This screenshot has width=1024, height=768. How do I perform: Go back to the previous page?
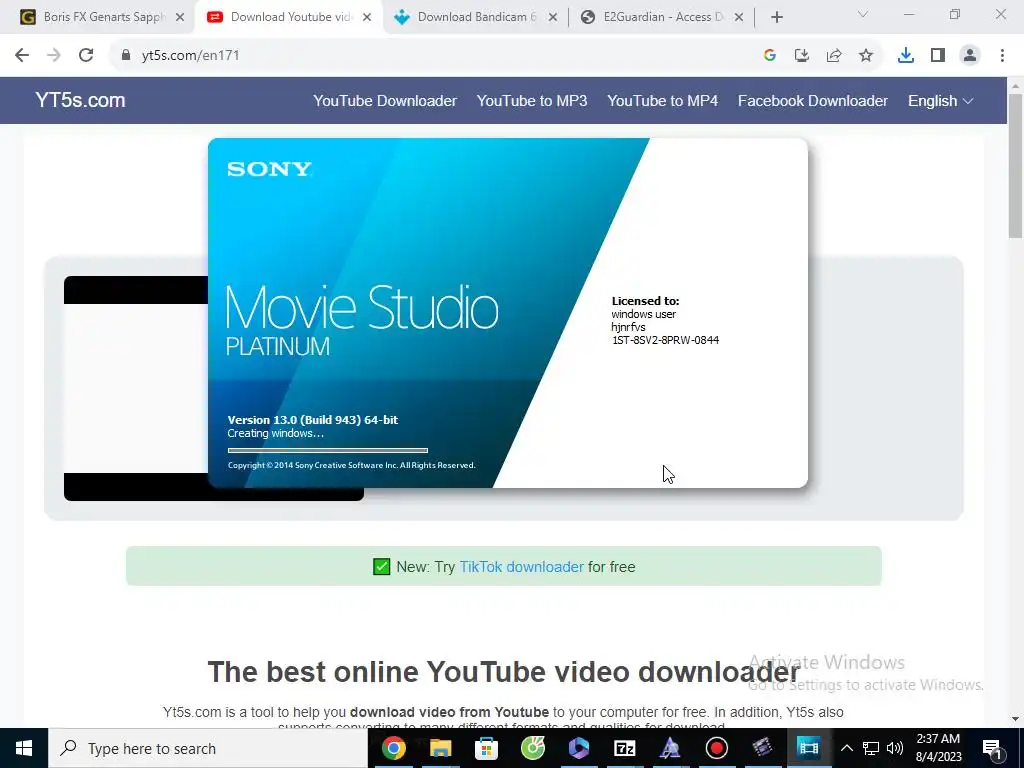point(22,56)
